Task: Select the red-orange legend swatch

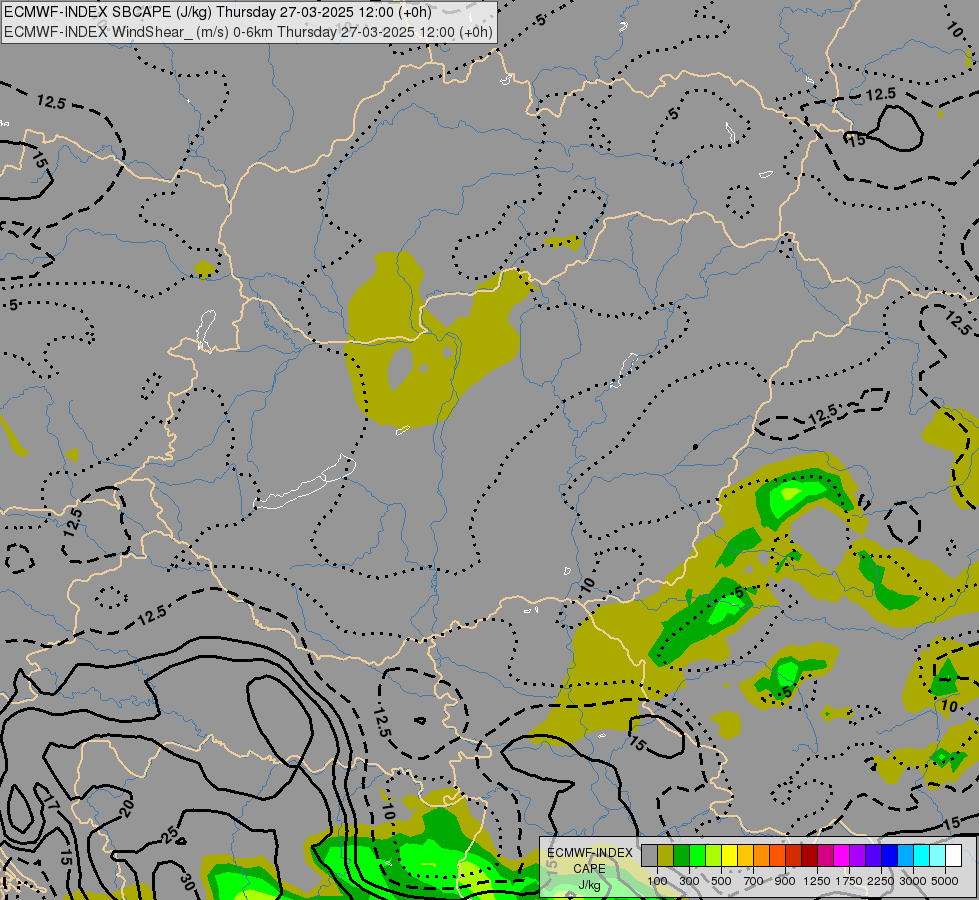Action: [x=777, y=855]
